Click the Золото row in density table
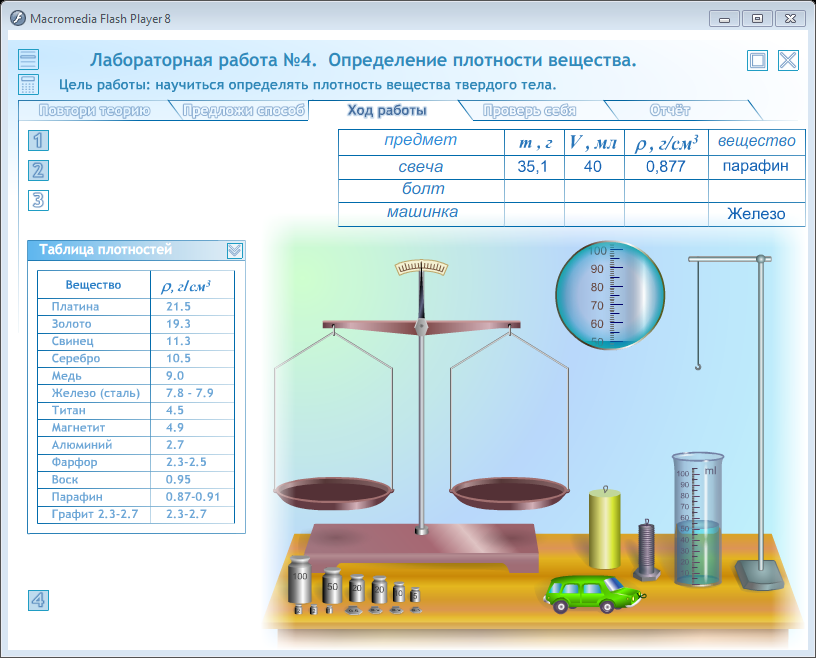Screen dimensions: 816x658 (x=136, y=324)
